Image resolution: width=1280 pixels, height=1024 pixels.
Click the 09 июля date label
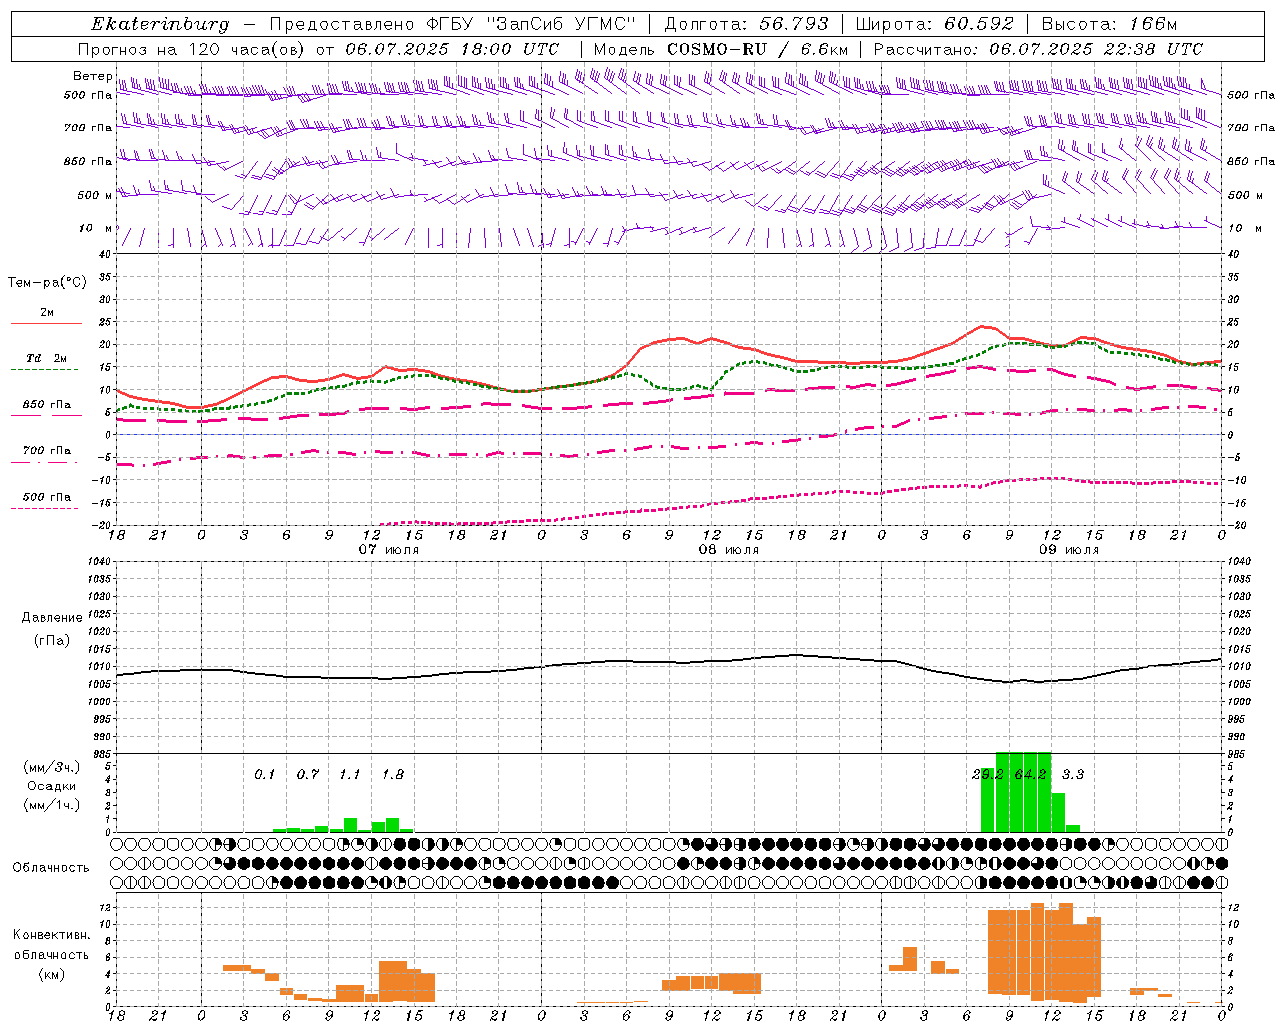(x=1068, y=550)
